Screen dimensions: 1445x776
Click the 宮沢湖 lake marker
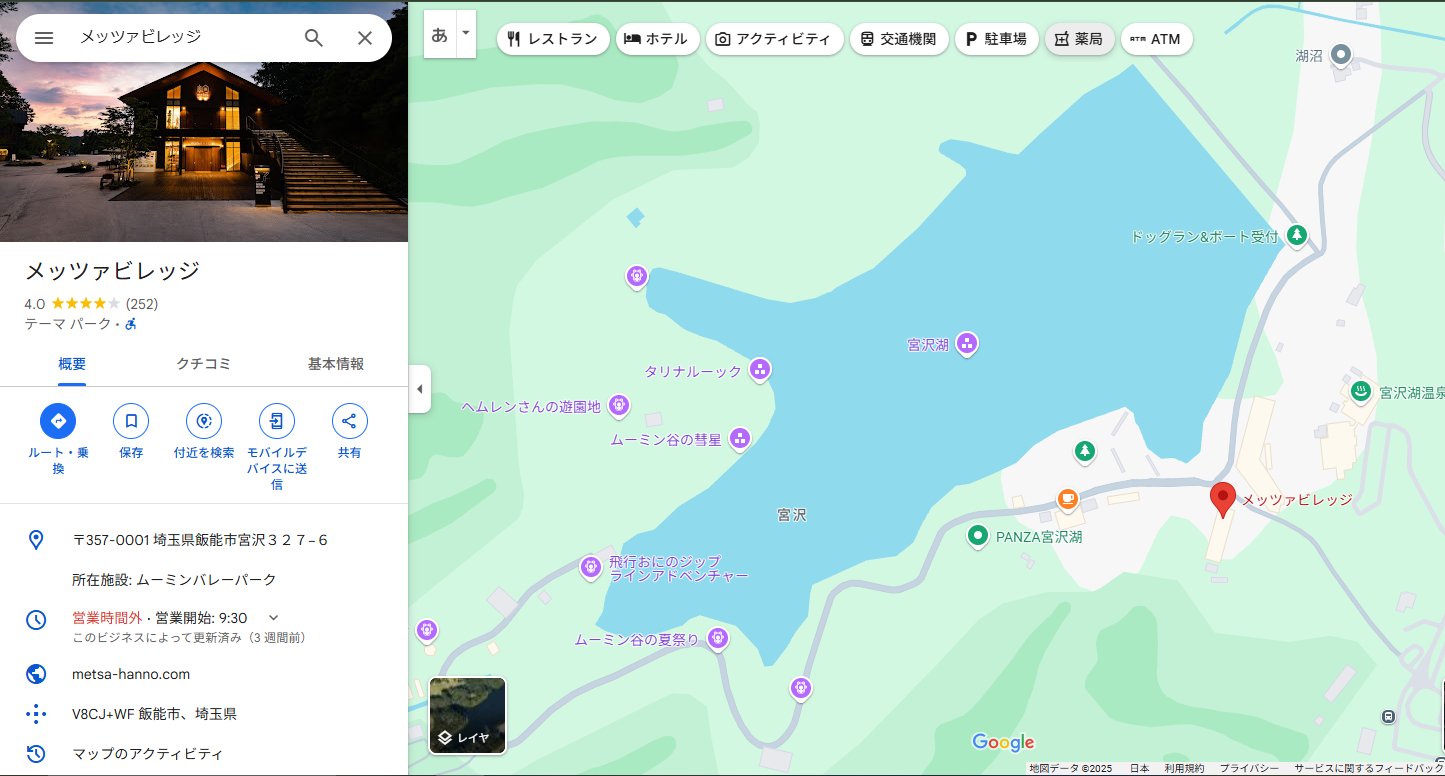pos(966,344)
